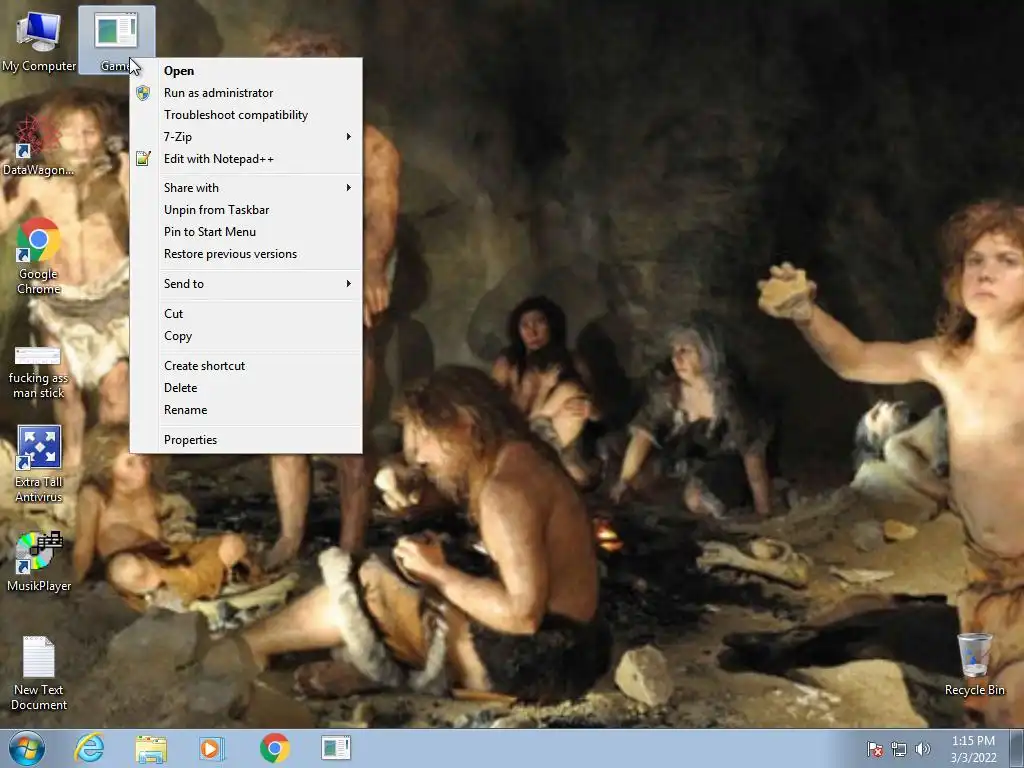Click the network tray icon
This screenshot has height=768, width=1024.
(x=899, y=749)
